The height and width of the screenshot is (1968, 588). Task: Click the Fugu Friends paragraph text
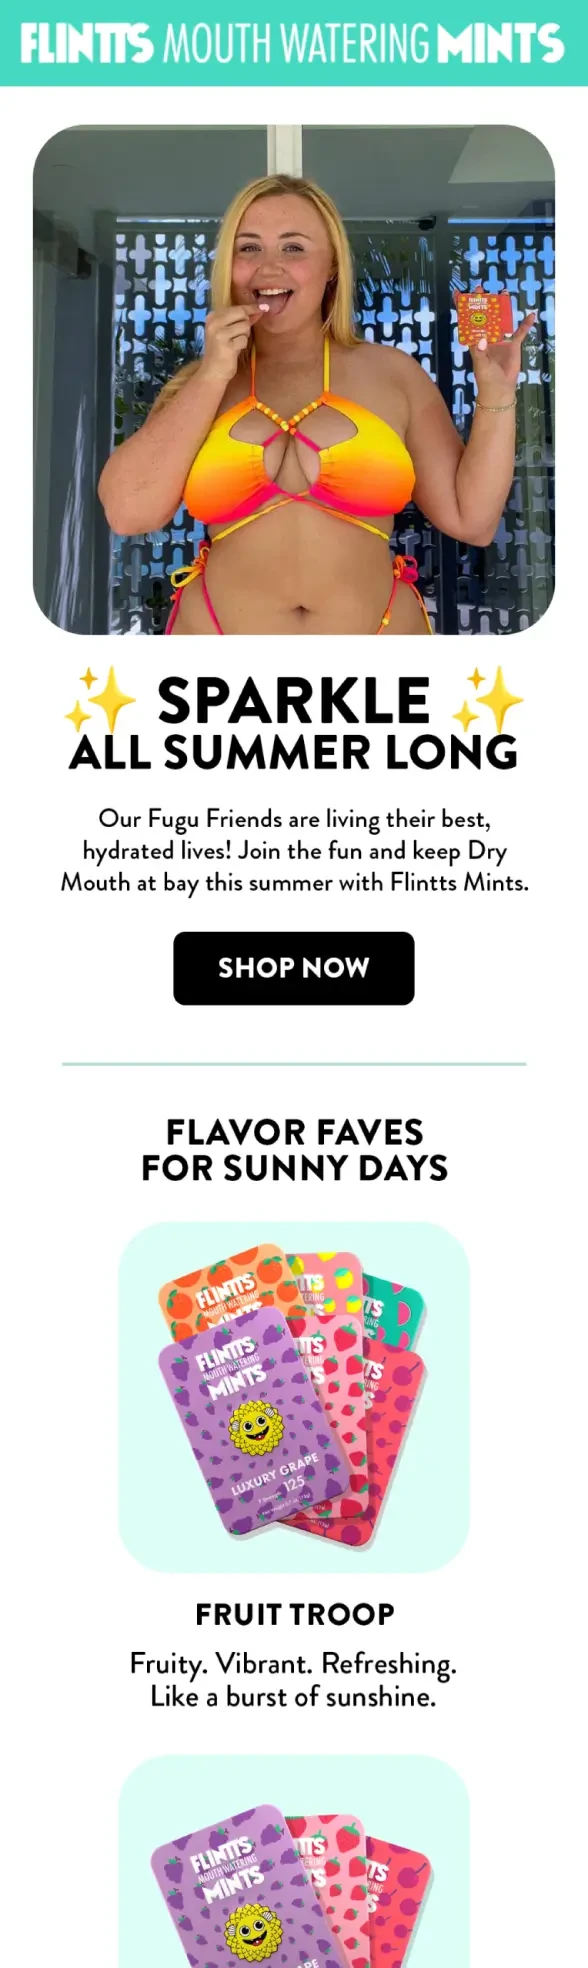(x=294, y=851)
